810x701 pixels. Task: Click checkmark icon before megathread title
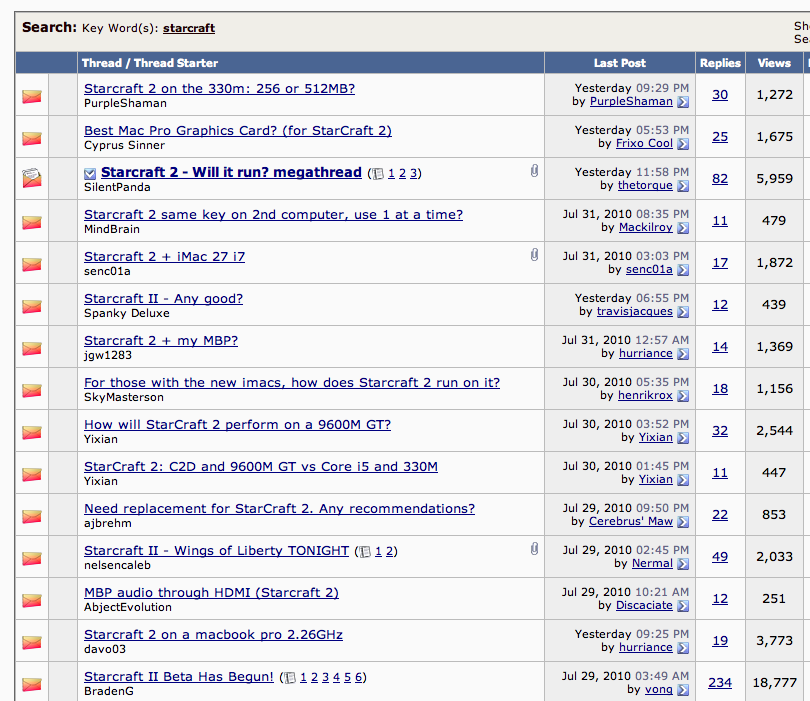coord(90,174)
